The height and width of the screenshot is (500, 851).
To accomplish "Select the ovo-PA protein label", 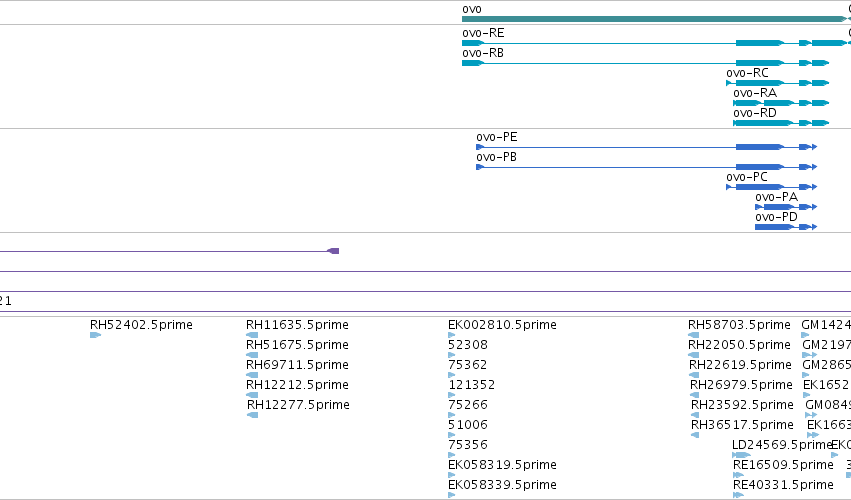I will [x=777, y=197].
